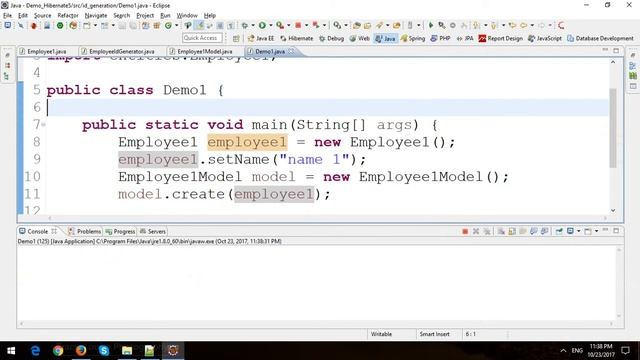This screenshot has width=640, height=360.
Task: Click the green circle icon left of the Run button
Action: (x=60, y=25)
